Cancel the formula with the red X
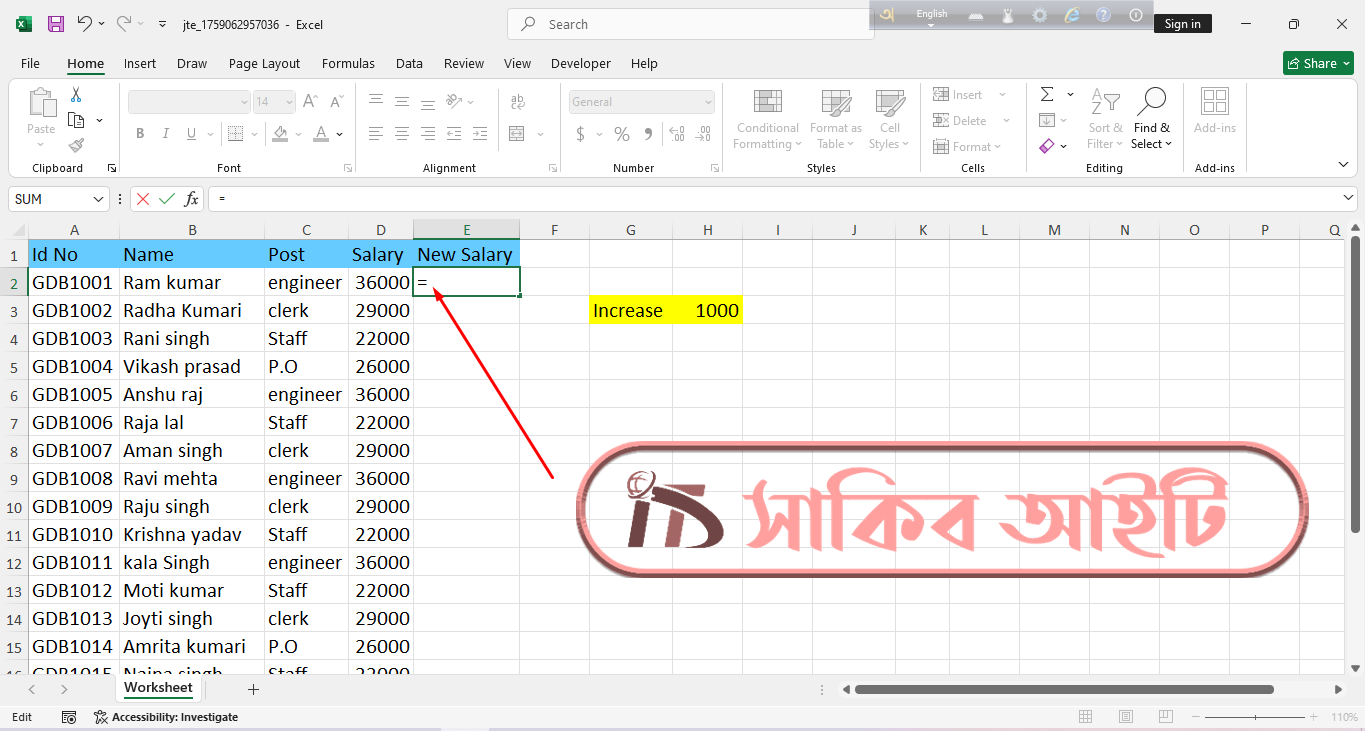This screenshot has height=731, width=1365. point(143,198)
